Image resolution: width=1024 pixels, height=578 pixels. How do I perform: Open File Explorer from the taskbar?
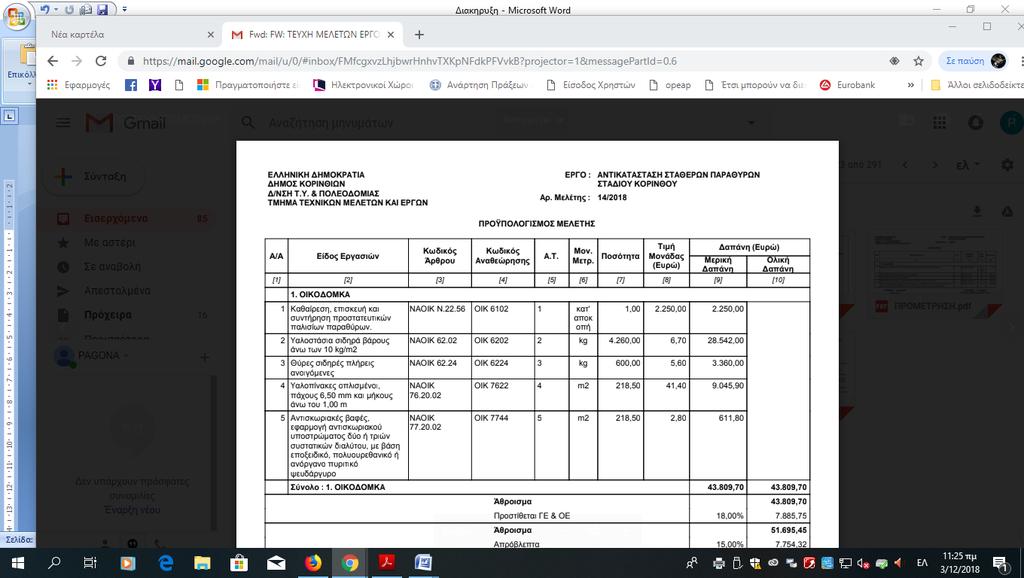(x=202, y=563)
